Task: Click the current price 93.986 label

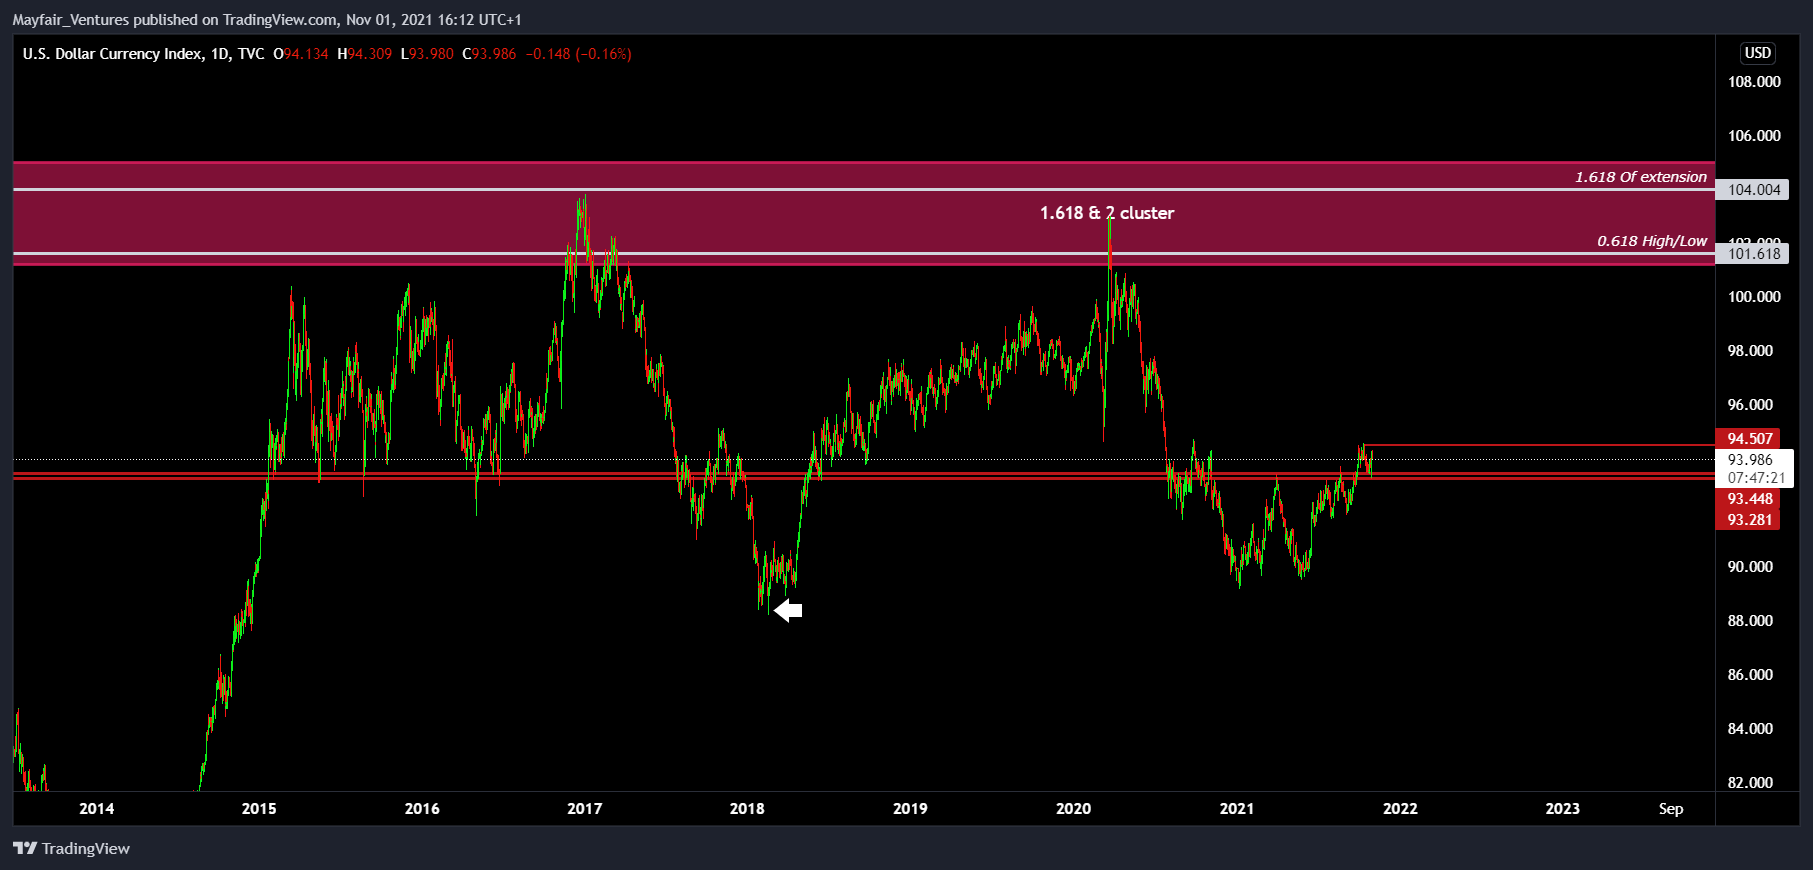Action: [x=1750, y=460]
